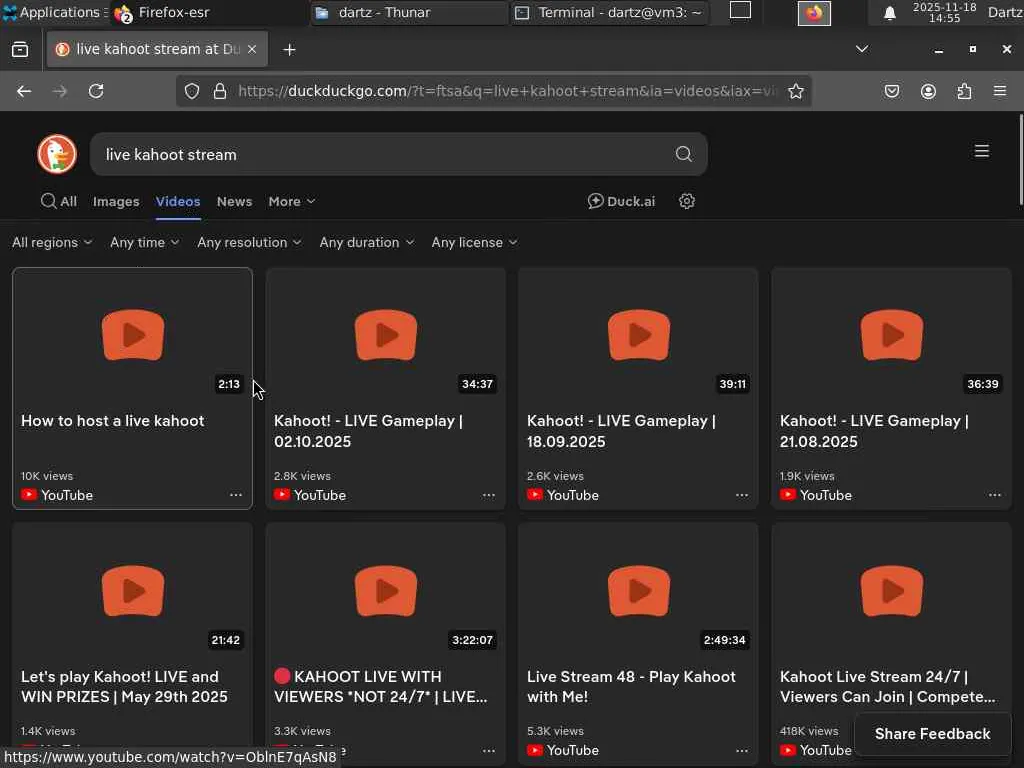Open Firefox account icon
The width and height of the screenshot is (1024, 768).
[928, 91]
